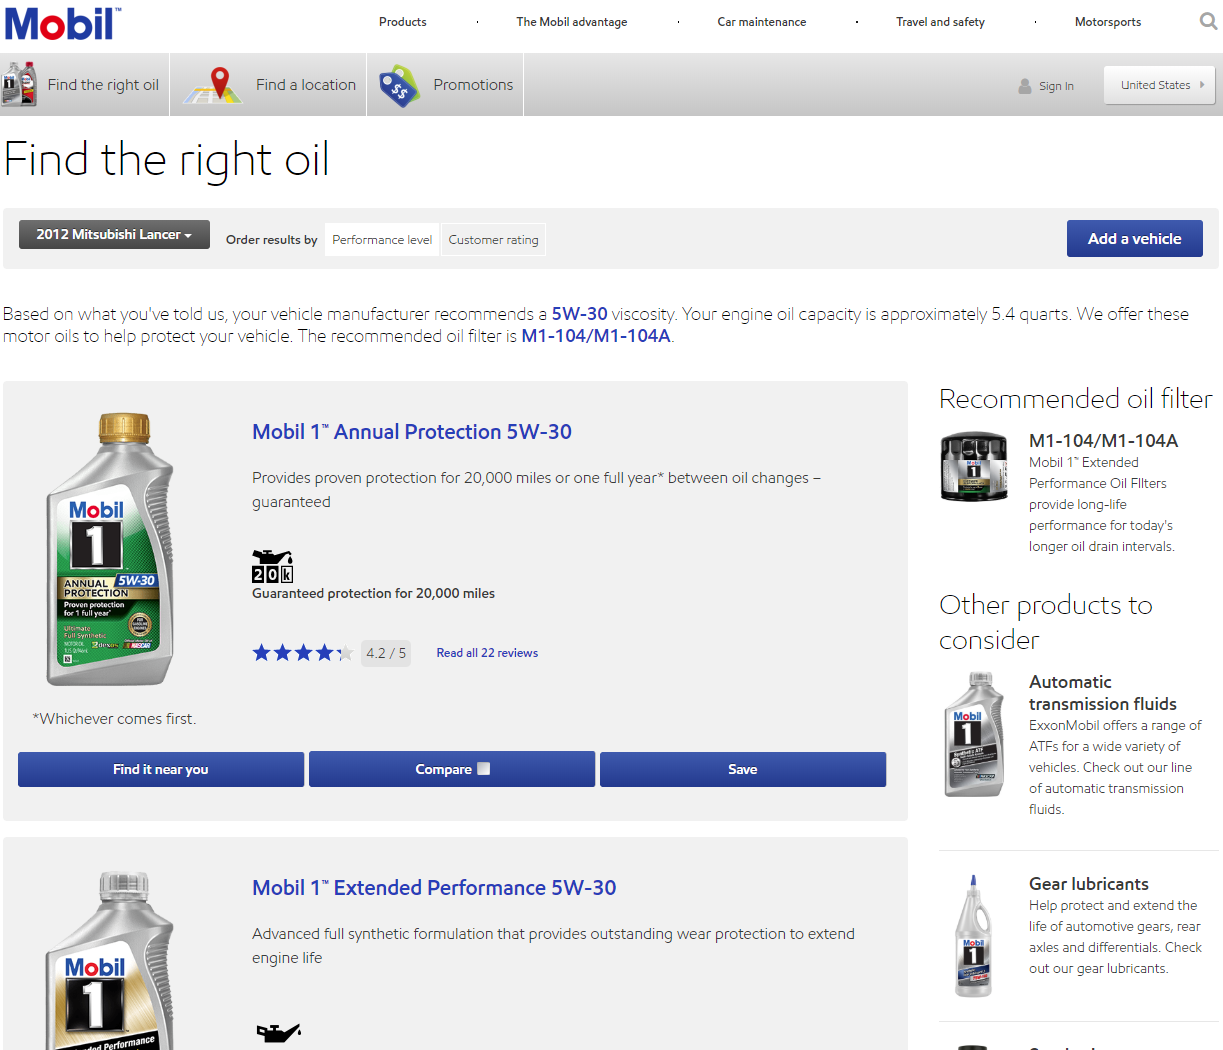1223x1050 pixels.
Task: Click the Add a vehicle button
Action: coord(1135,239)
